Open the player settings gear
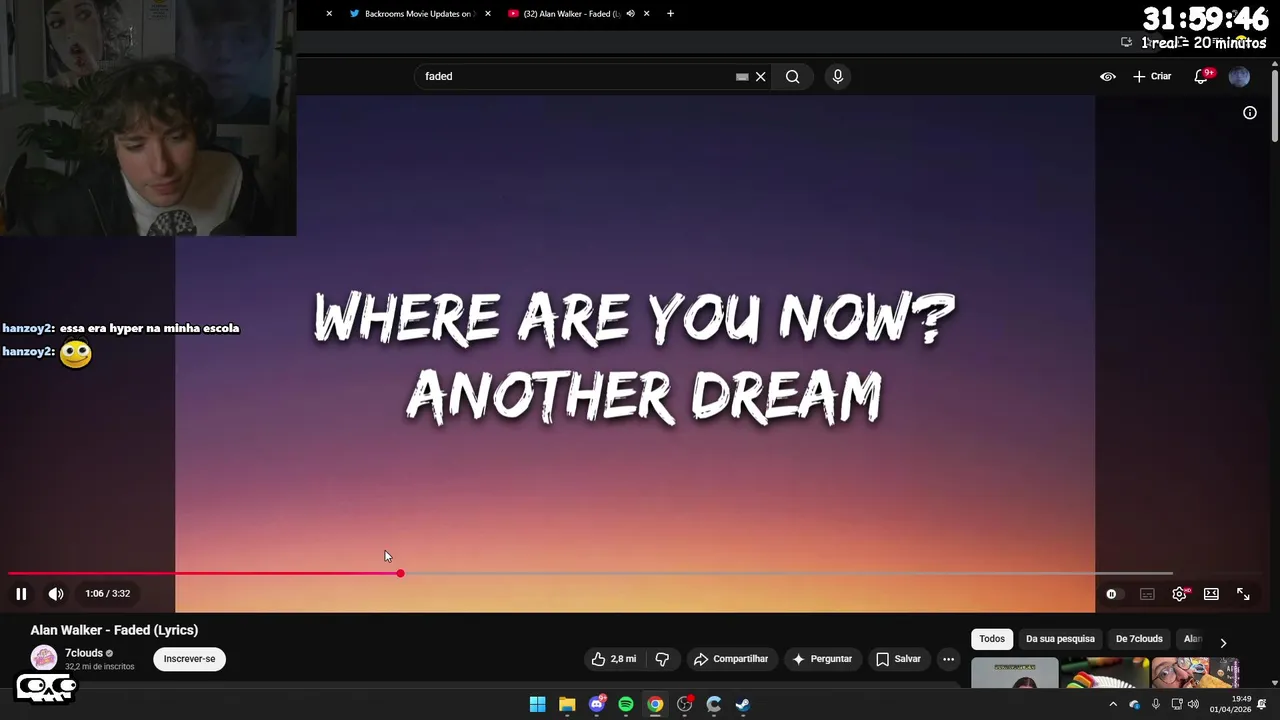This screenshot has width=1280, height=720. point(1180,594)
